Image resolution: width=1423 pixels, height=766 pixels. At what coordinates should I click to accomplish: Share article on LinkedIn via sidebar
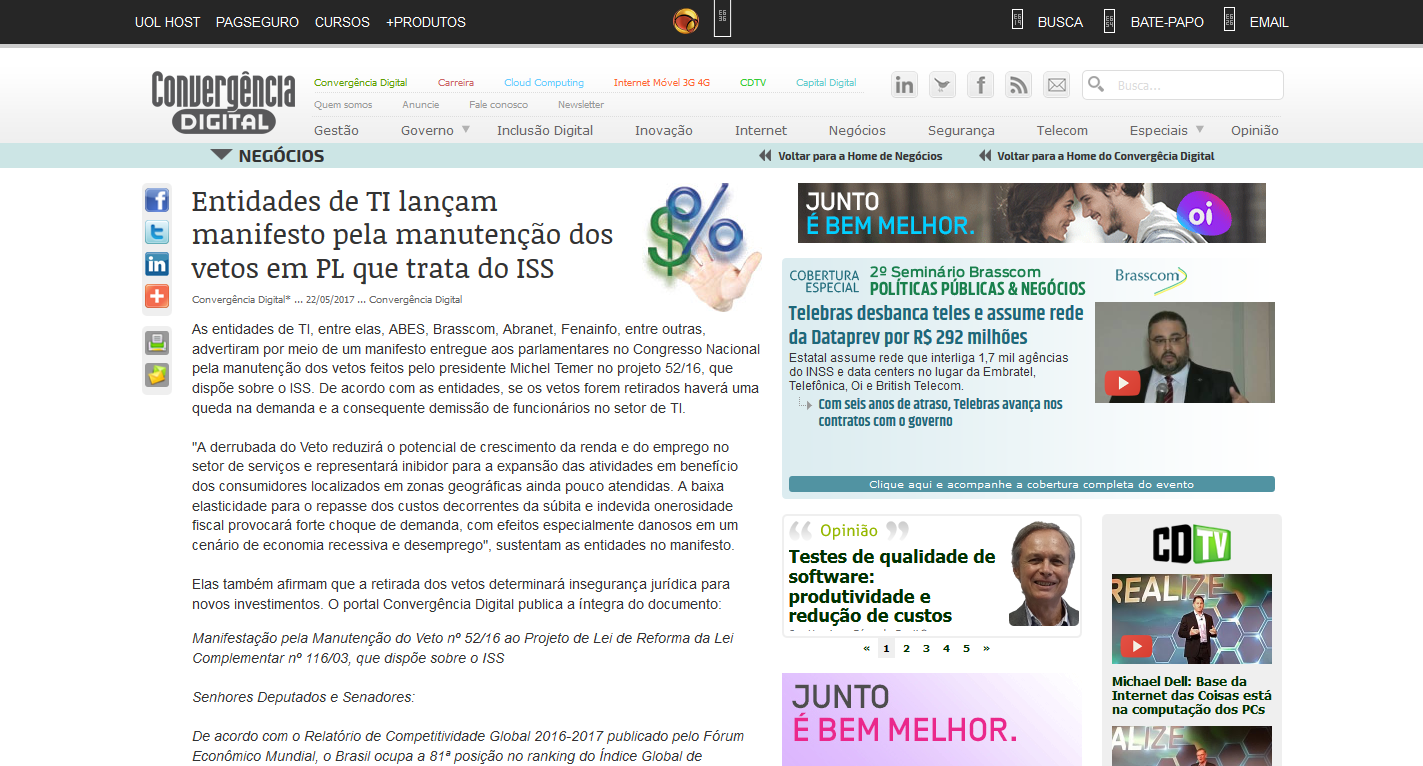pyautogui.click(x=157, y=264)
